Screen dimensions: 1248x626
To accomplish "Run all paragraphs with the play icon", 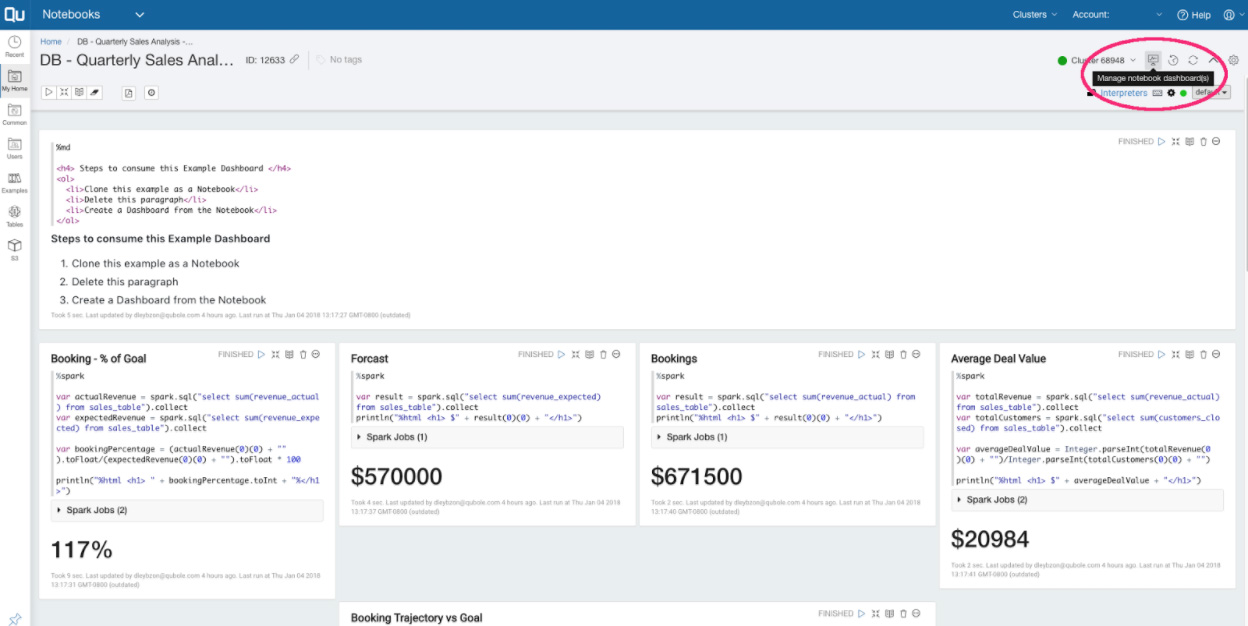I will 49,92.
